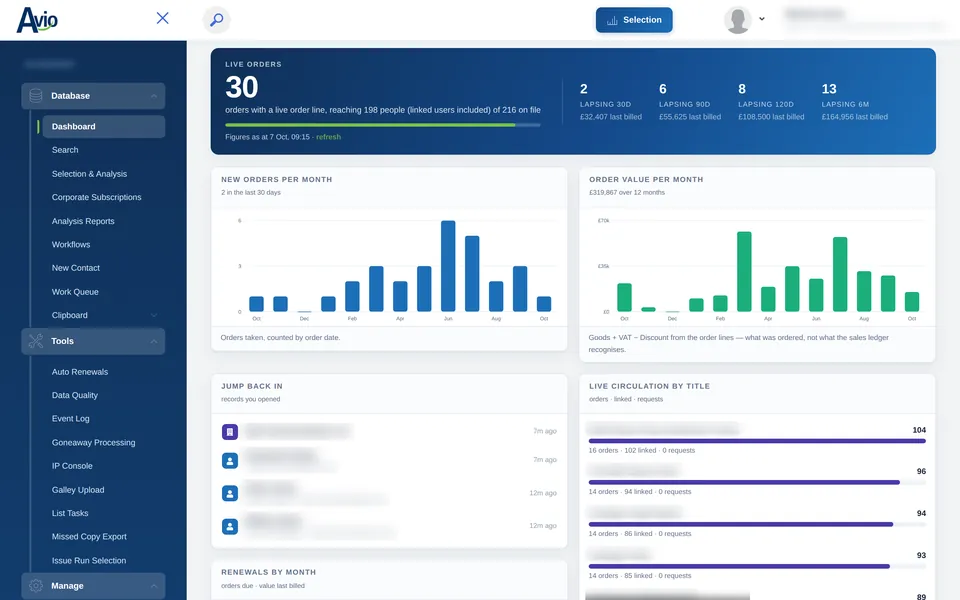Close the sidebar with the X icon
Screen dimensions: 960x600
[x=162, y=18]
